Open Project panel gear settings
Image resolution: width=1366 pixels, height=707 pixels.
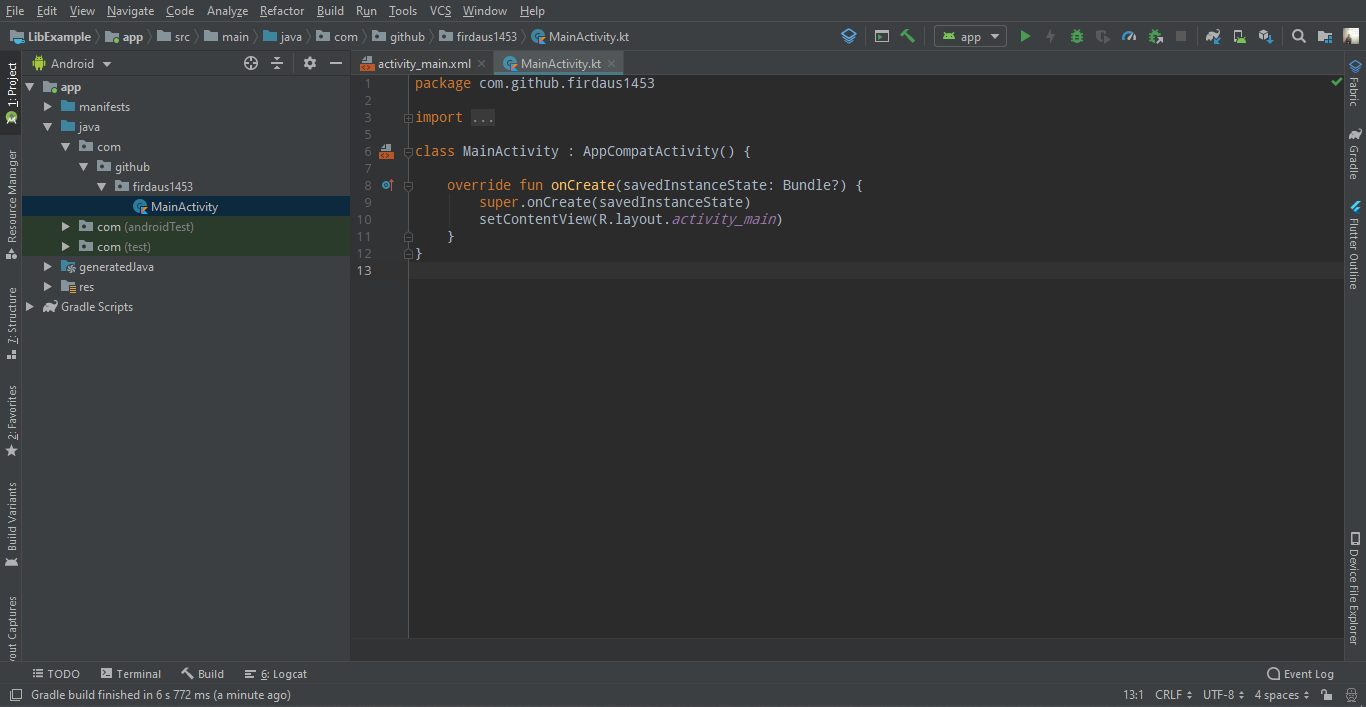pyautogui.click(x=310, y=63)
